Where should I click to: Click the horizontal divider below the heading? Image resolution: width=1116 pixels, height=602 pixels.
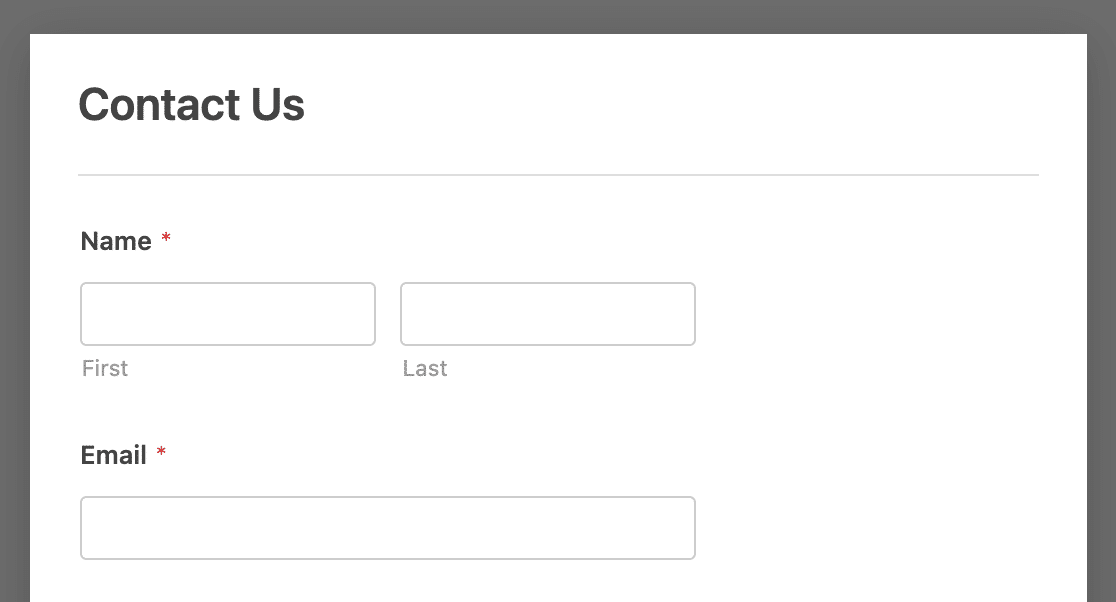click(x=558, y=175)
